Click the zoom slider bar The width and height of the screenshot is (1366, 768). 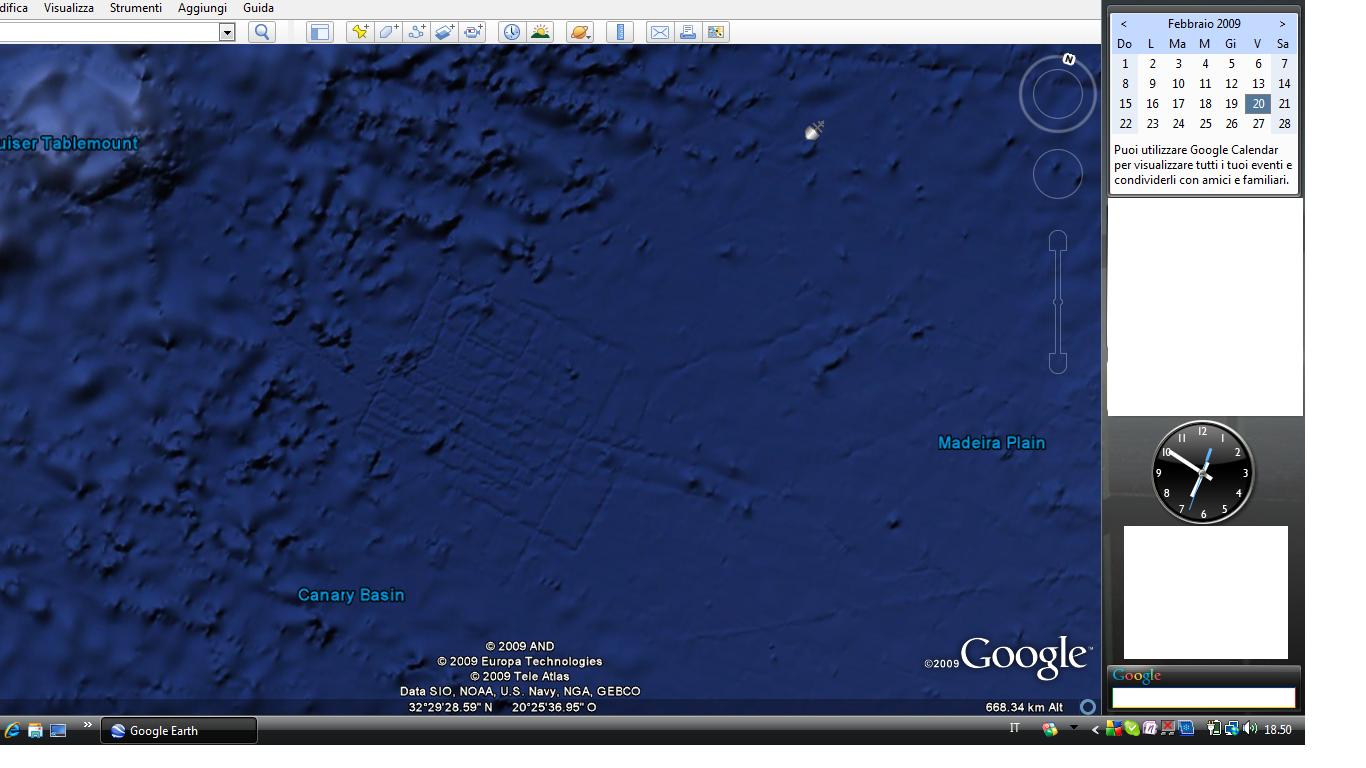(1058, 302)
